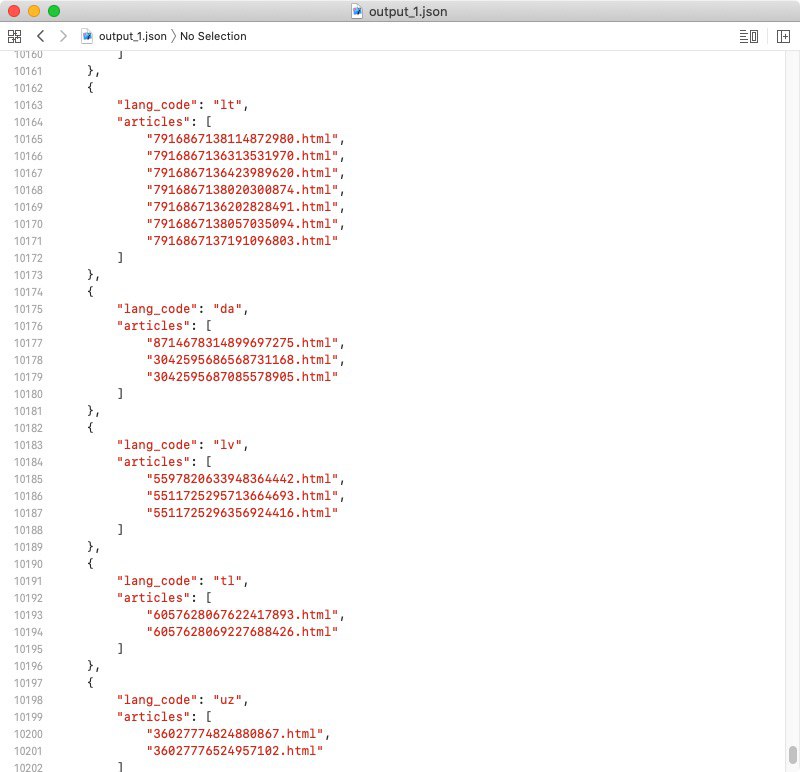Click entry 6057628067622417893.html

tap(242, 615)
